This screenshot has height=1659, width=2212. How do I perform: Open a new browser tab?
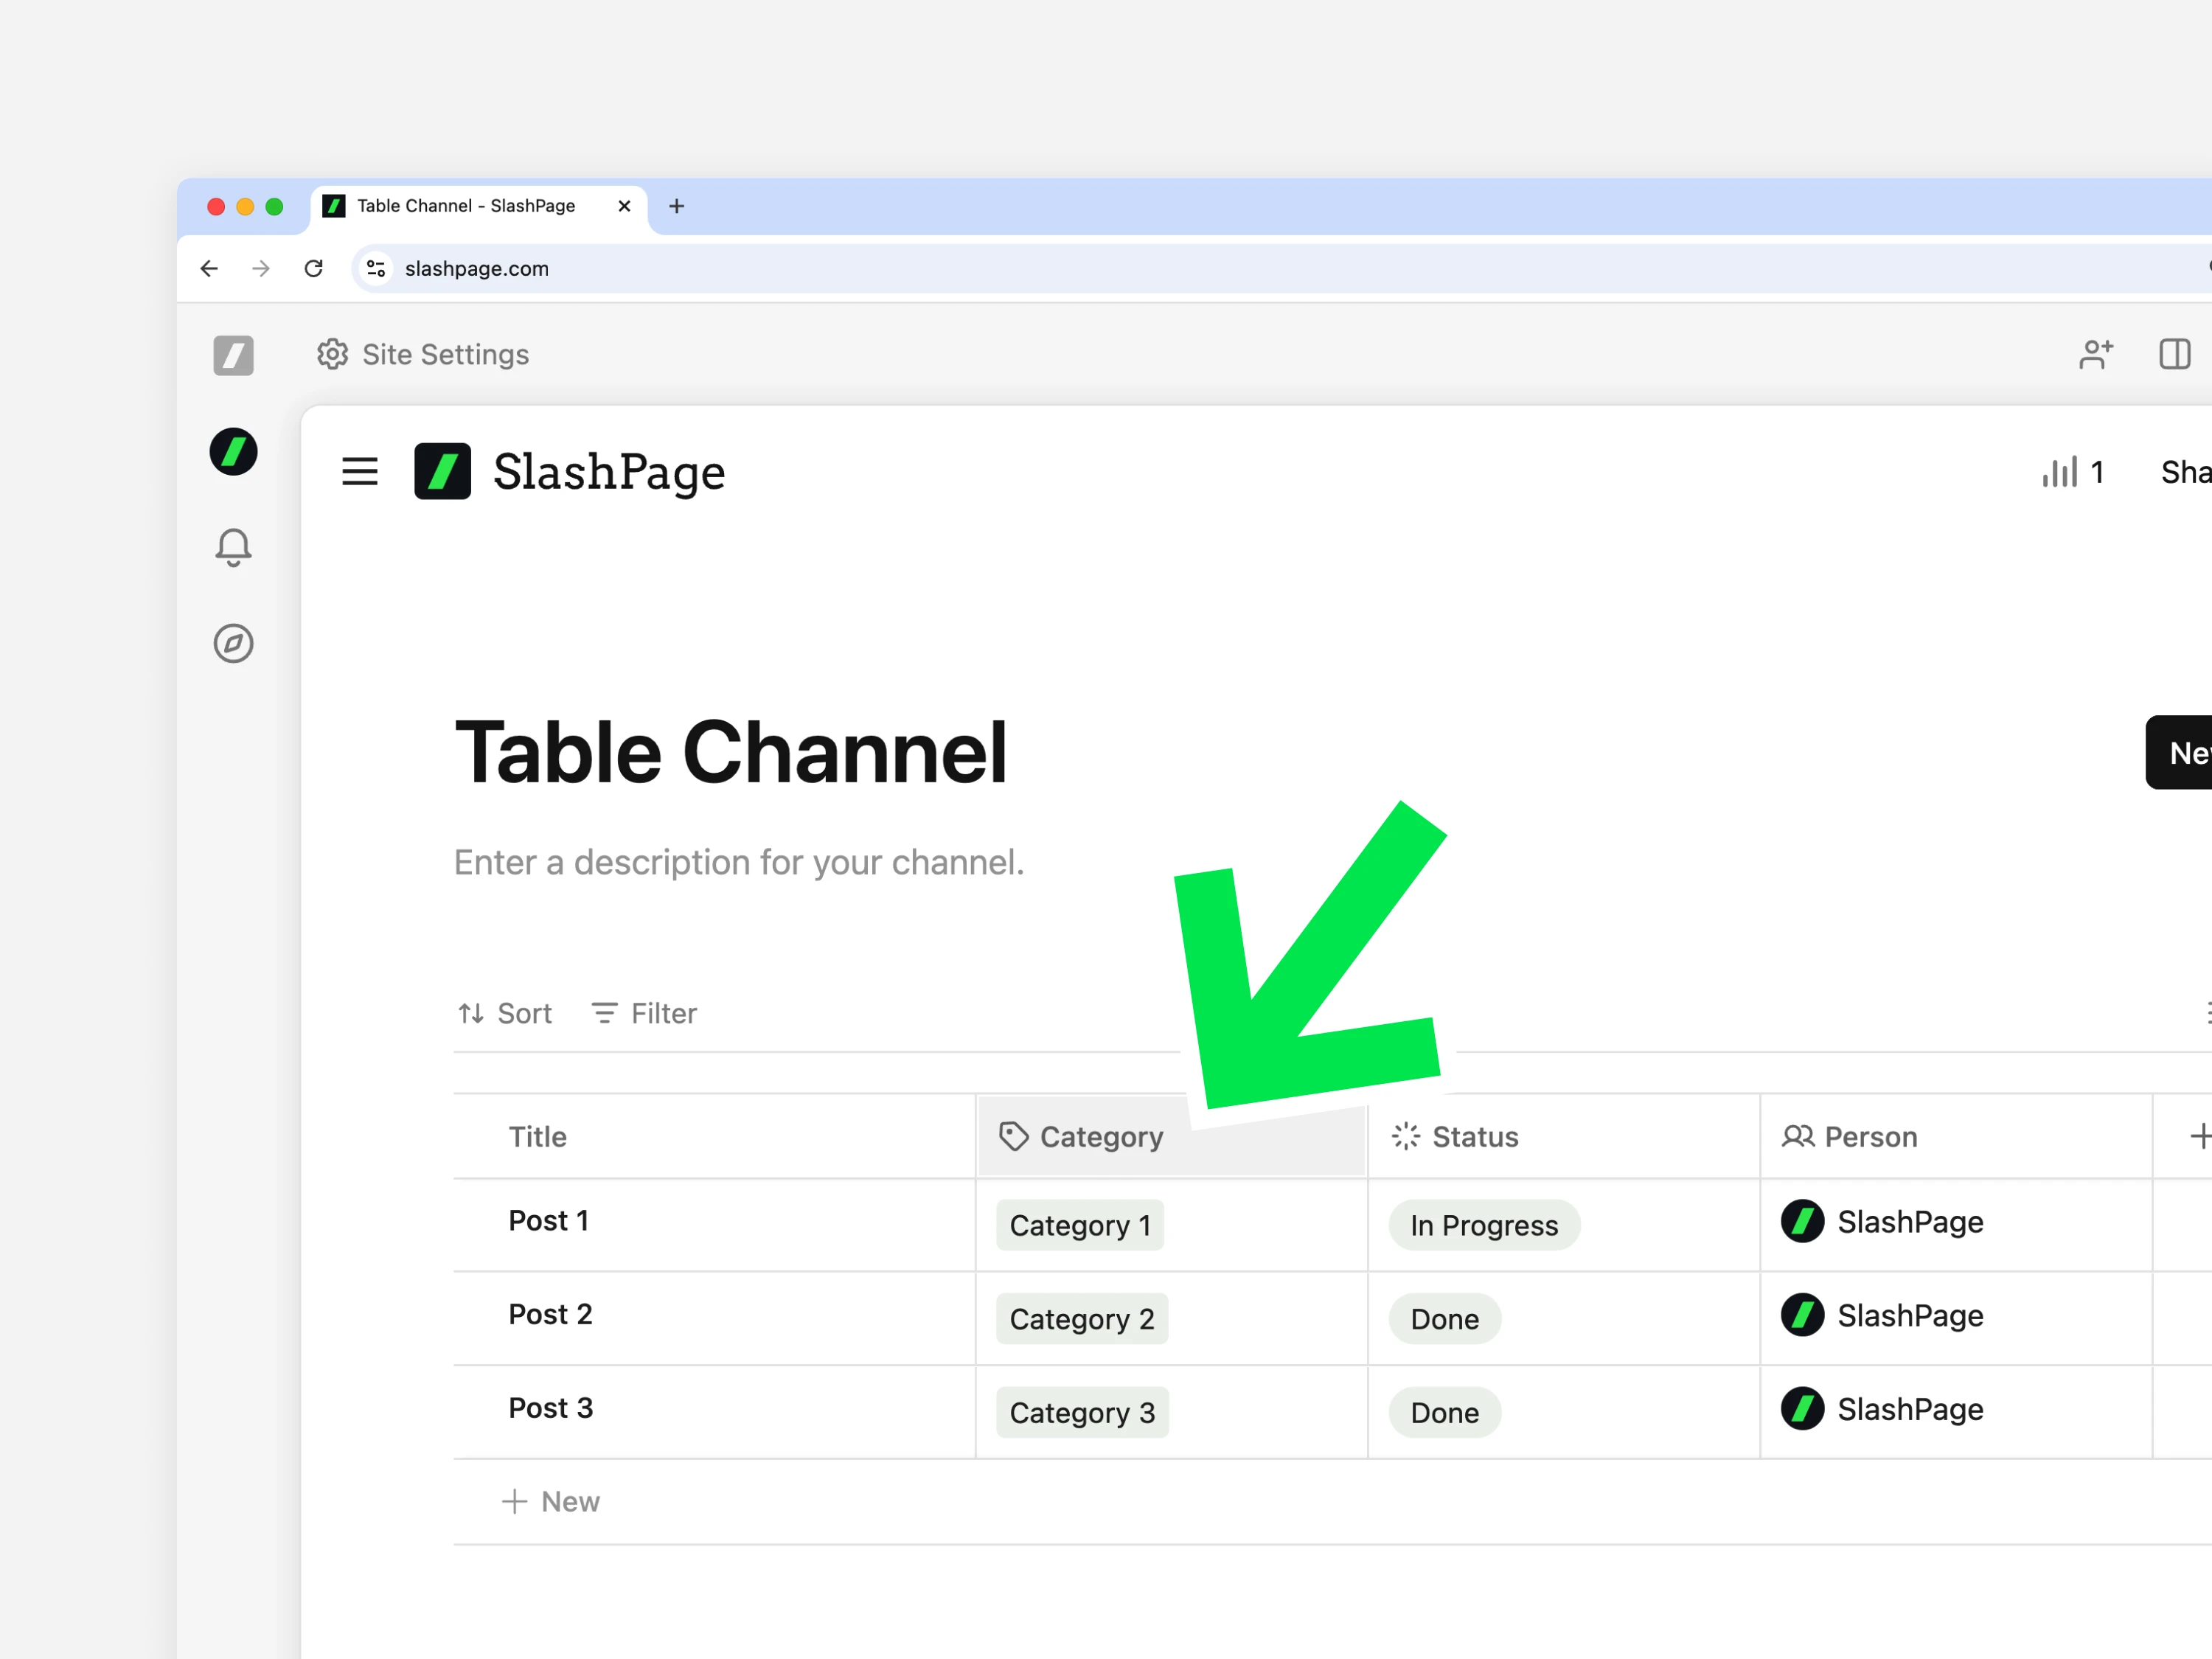point(677,206)
